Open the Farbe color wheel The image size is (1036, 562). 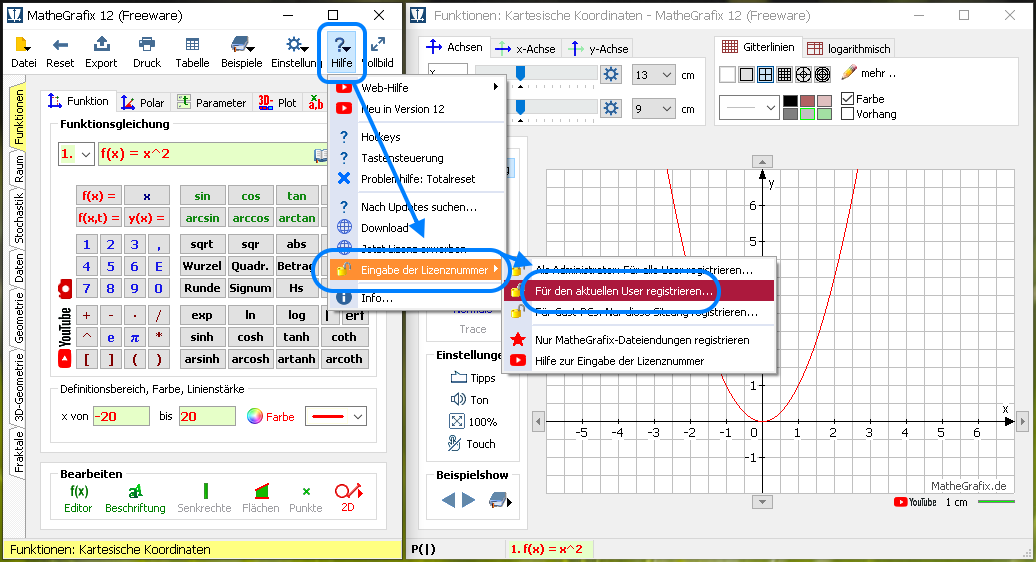(254, 416)
